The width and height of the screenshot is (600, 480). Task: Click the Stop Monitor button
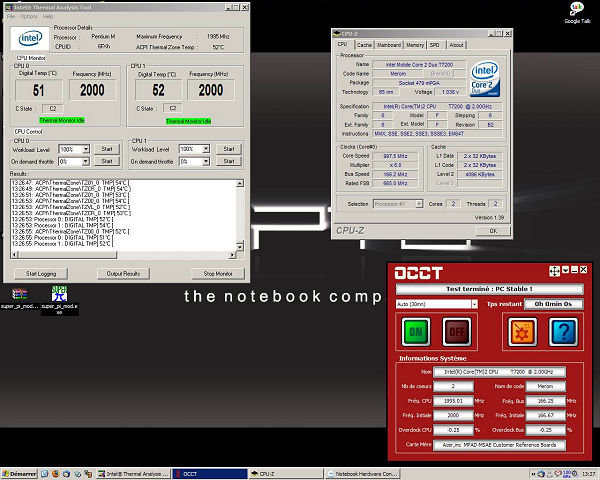218,273
